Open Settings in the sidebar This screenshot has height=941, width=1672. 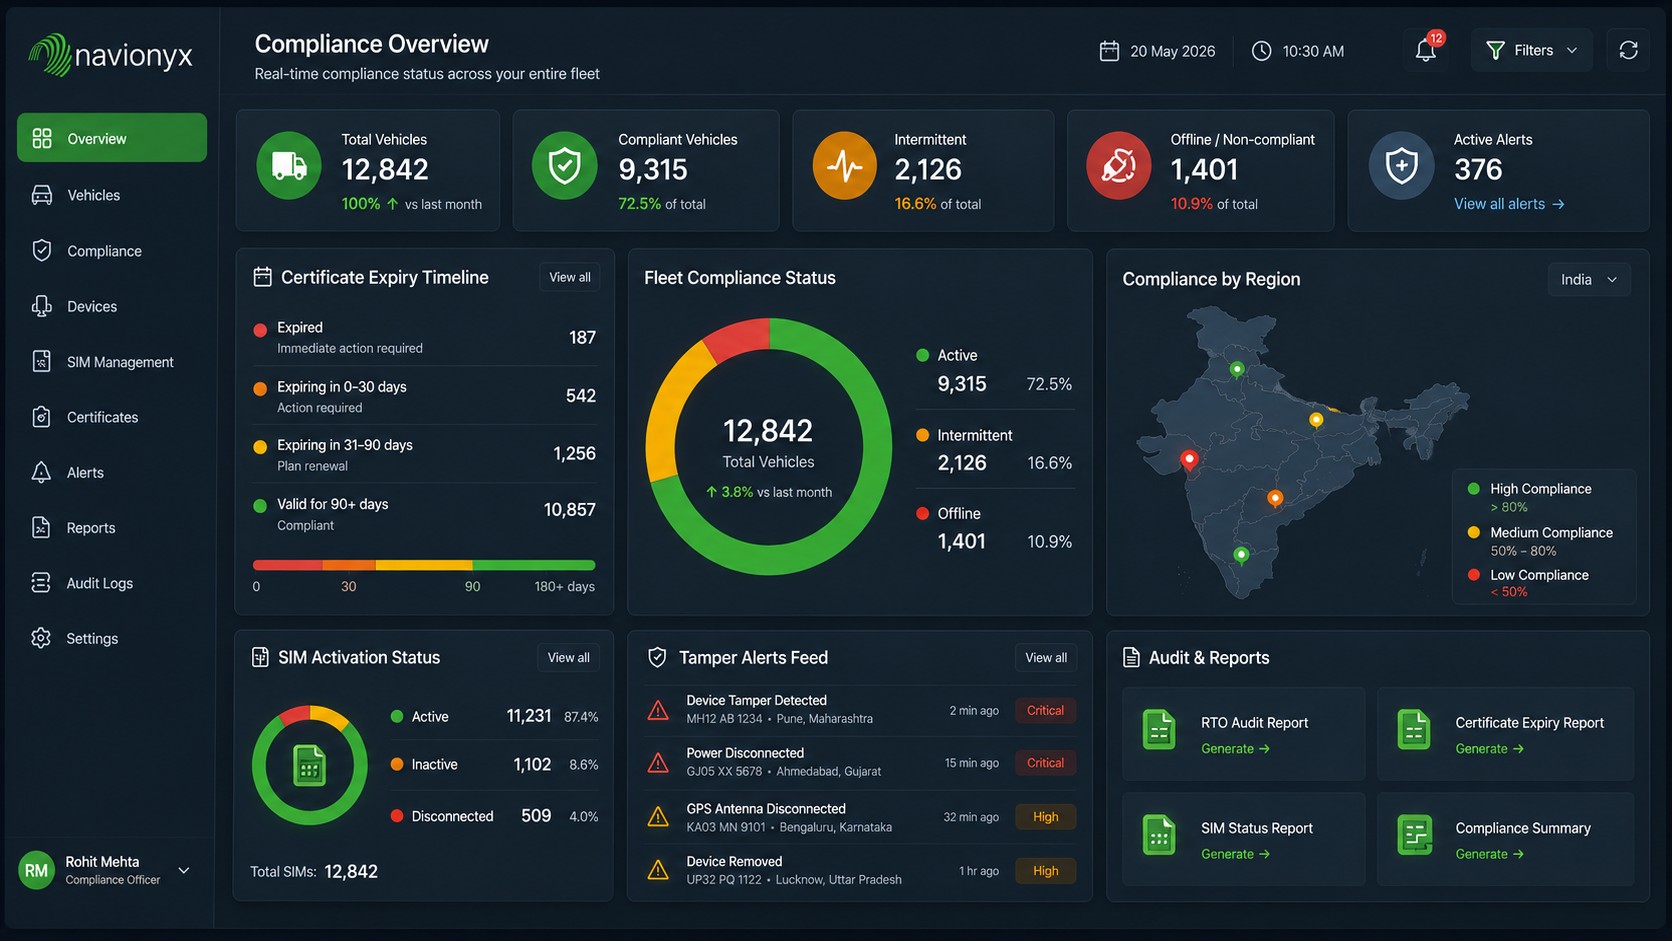tap(112, 638)
